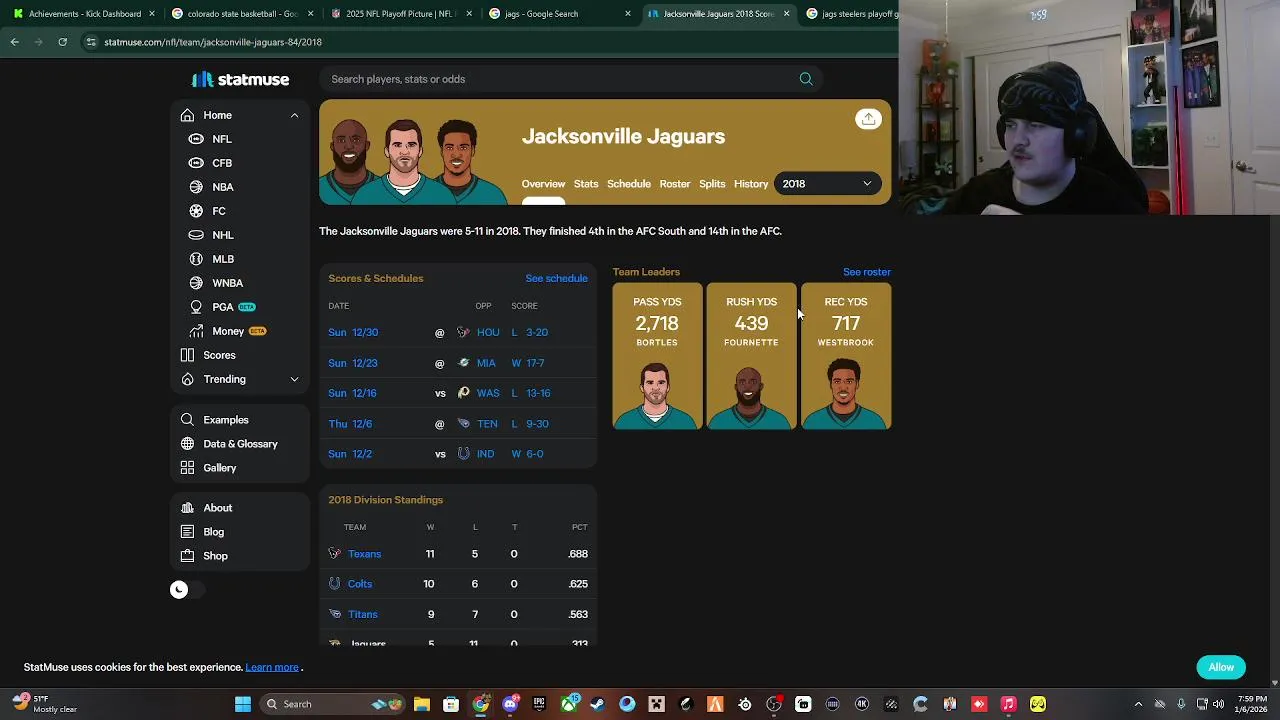
Task: Switch to the Overview tab
Action: 543,184
